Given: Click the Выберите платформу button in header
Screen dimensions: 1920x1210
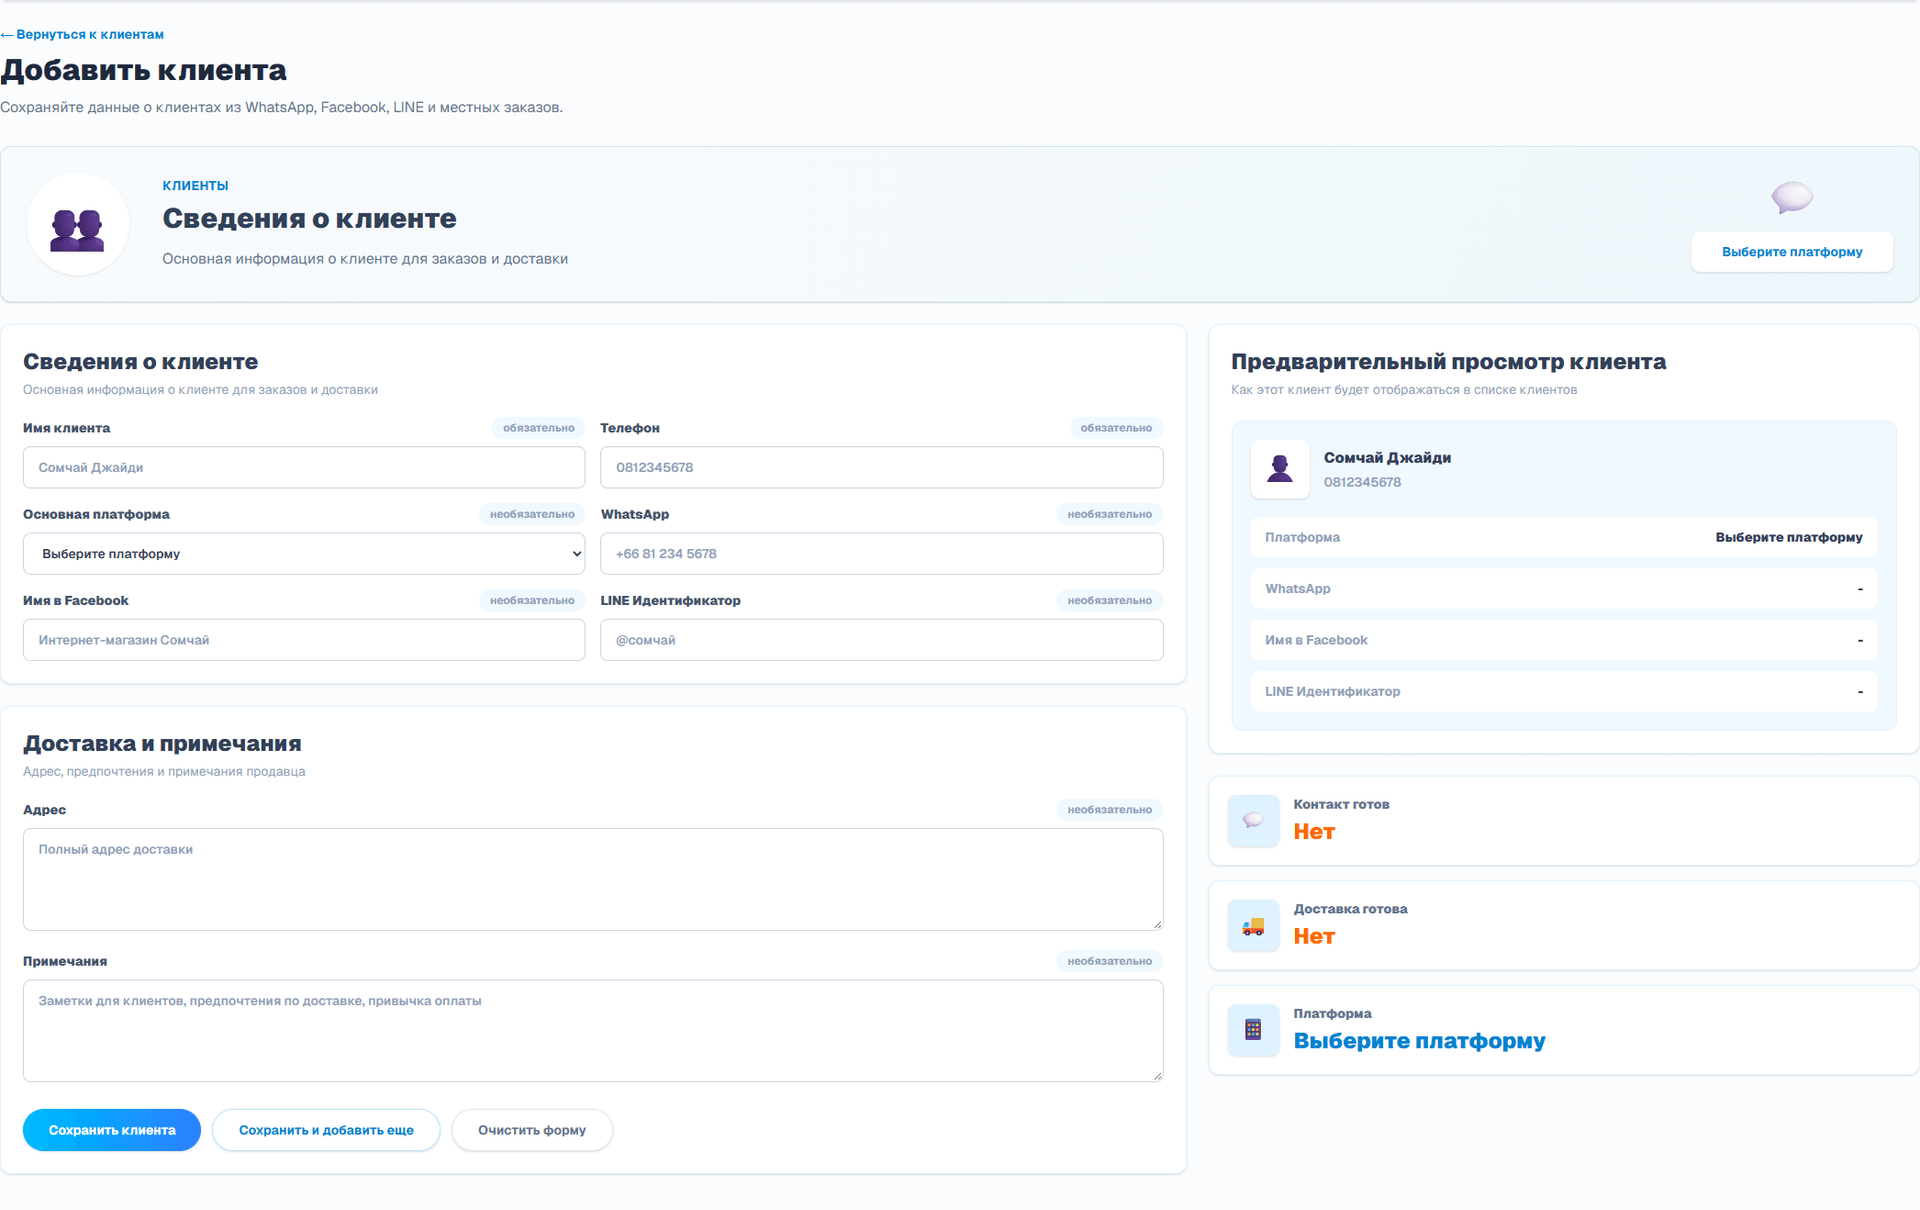Looking at the screenshot, I should tap(1792, 252).
